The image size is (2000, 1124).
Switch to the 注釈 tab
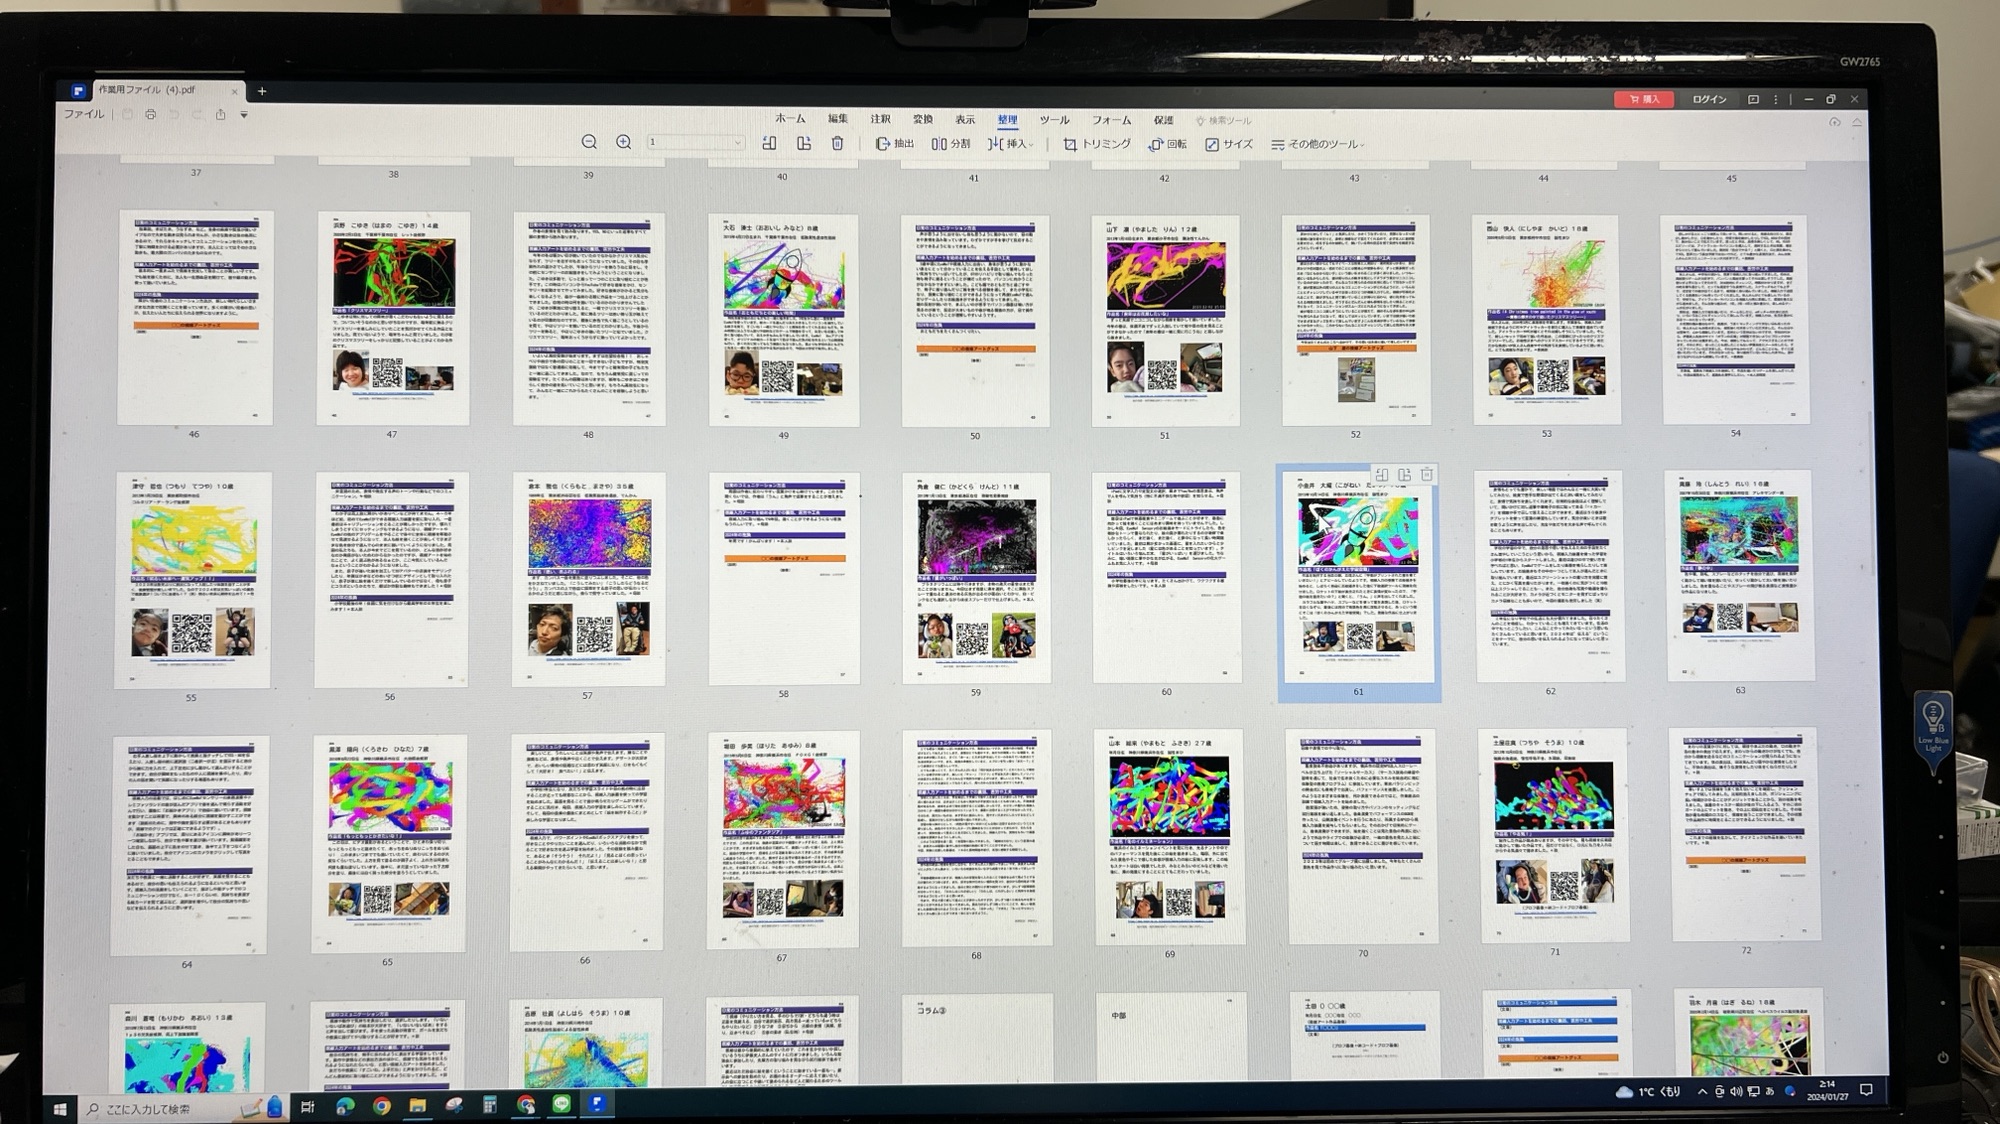[x=880, y=118]
